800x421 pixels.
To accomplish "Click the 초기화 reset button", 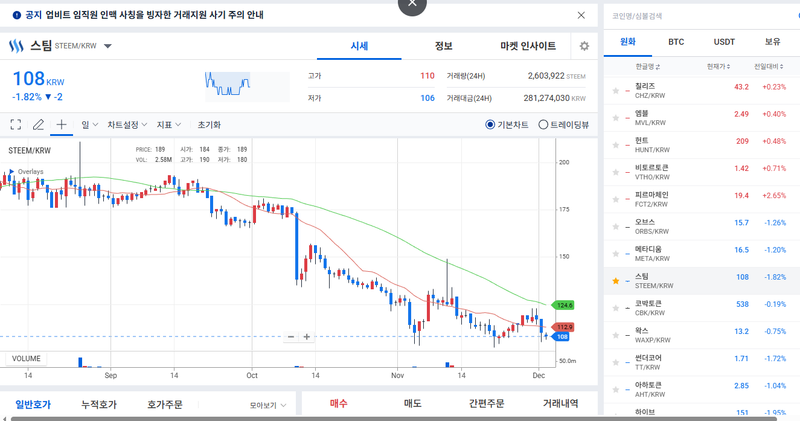I will (x=209, y=125).
